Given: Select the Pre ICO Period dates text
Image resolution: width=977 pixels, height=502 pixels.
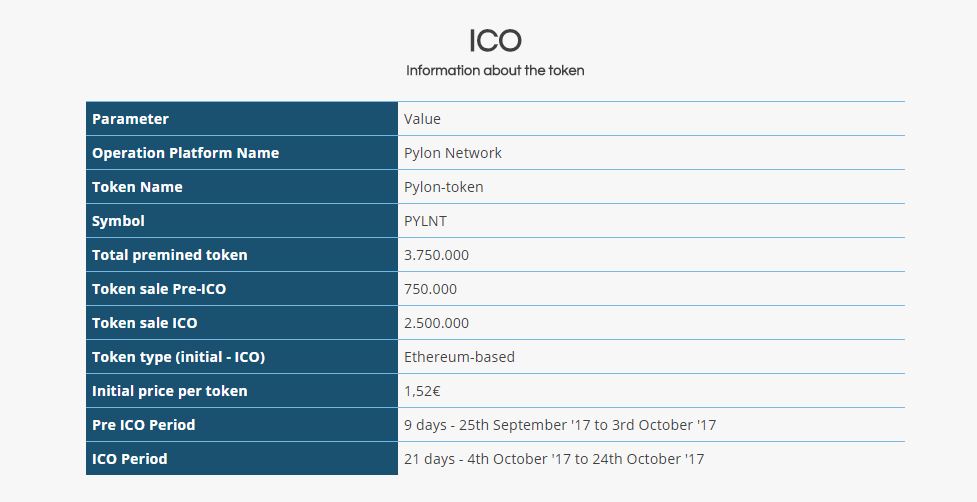Looking at the screenshot, I should click(560, 425).
